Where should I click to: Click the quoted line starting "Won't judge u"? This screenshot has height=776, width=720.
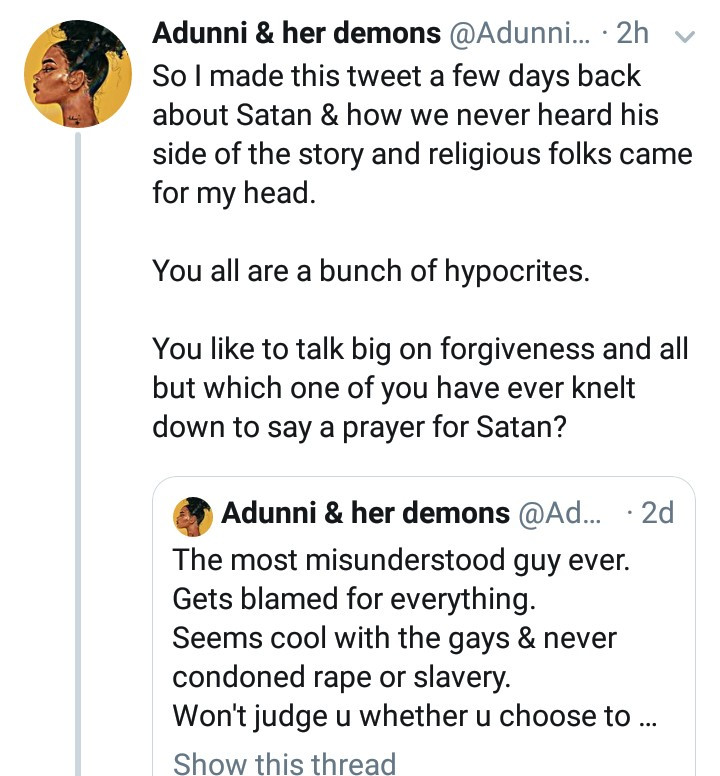point(400,717)
